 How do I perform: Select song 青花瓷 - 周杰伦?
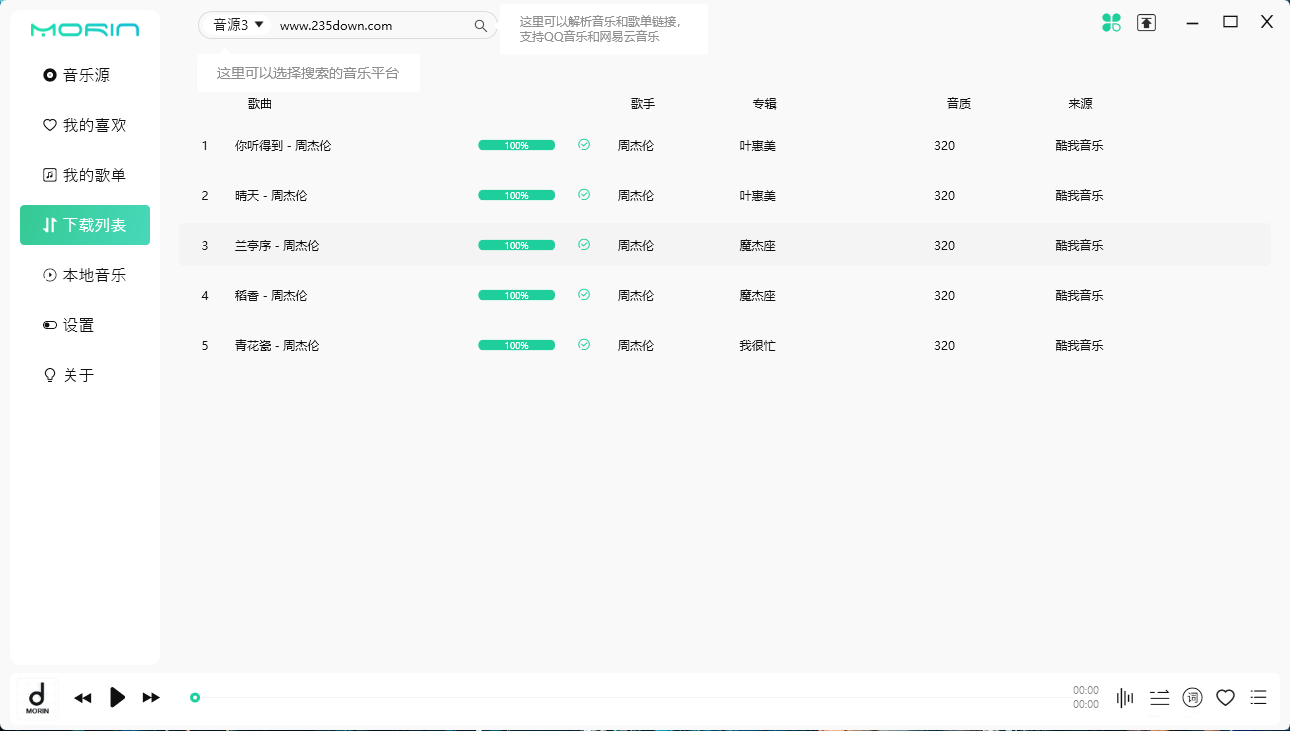[277, 346]
